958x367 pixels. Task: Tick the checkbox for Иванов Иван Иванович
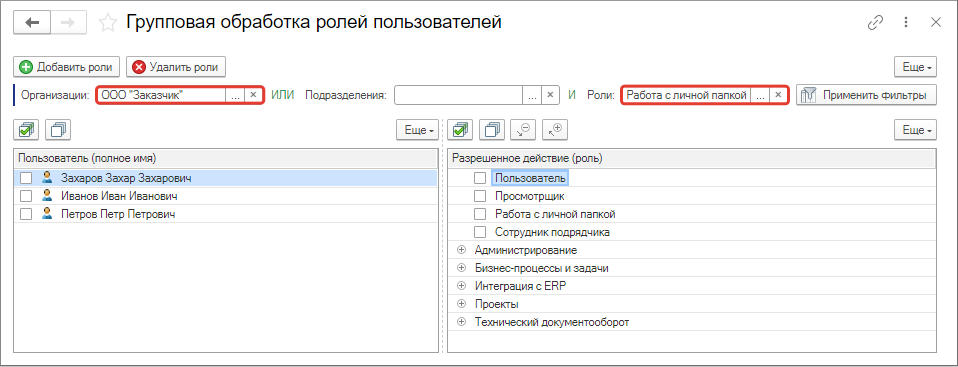coord(26,197)
